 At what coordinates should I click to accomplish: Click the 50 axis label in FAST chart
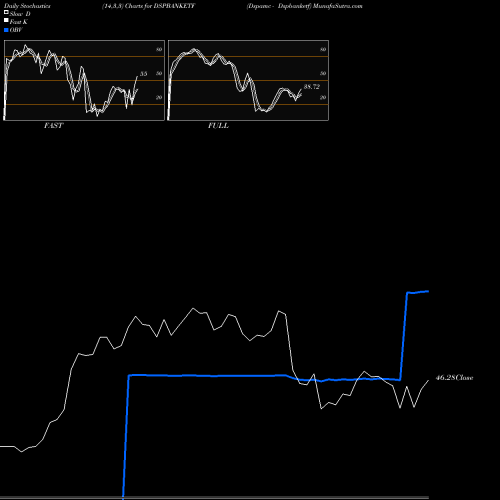(159, 73)
